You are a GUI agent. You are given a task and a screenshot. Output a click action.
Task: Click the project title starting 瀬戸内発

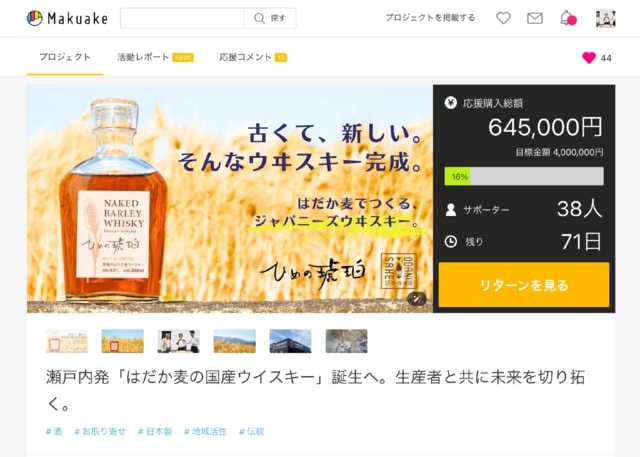316,390
